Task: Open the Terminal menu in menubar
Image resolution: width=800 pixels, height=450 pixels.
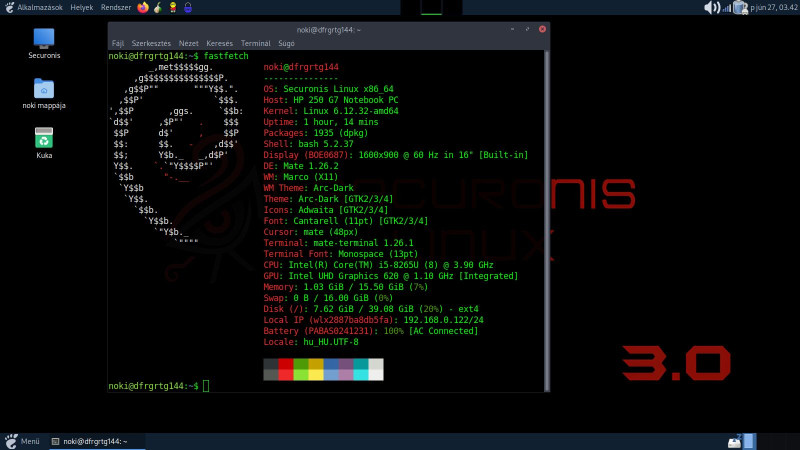Action: click(256, 43)
